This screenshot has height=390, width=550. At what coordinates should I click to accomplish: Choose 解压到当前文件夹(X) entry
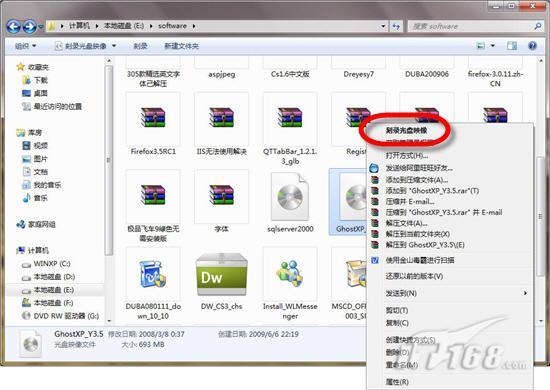click(x=450, y=234)
